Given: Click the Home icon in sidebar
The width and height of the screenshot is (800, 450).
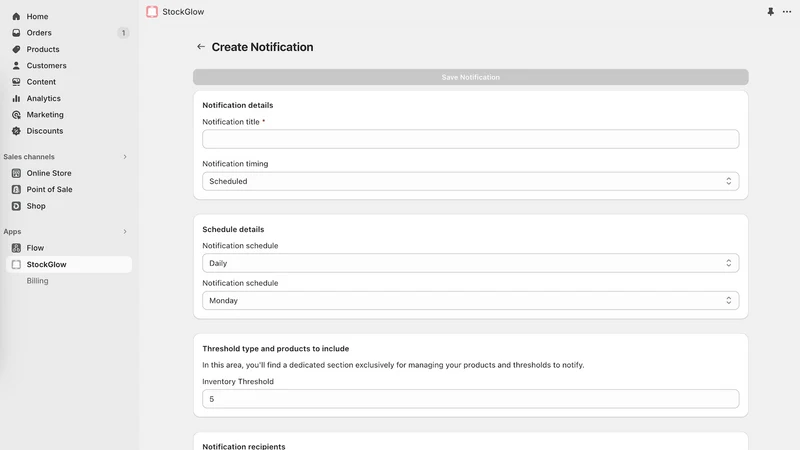Looking at the screenshot, I should click(x=16, y=16).
